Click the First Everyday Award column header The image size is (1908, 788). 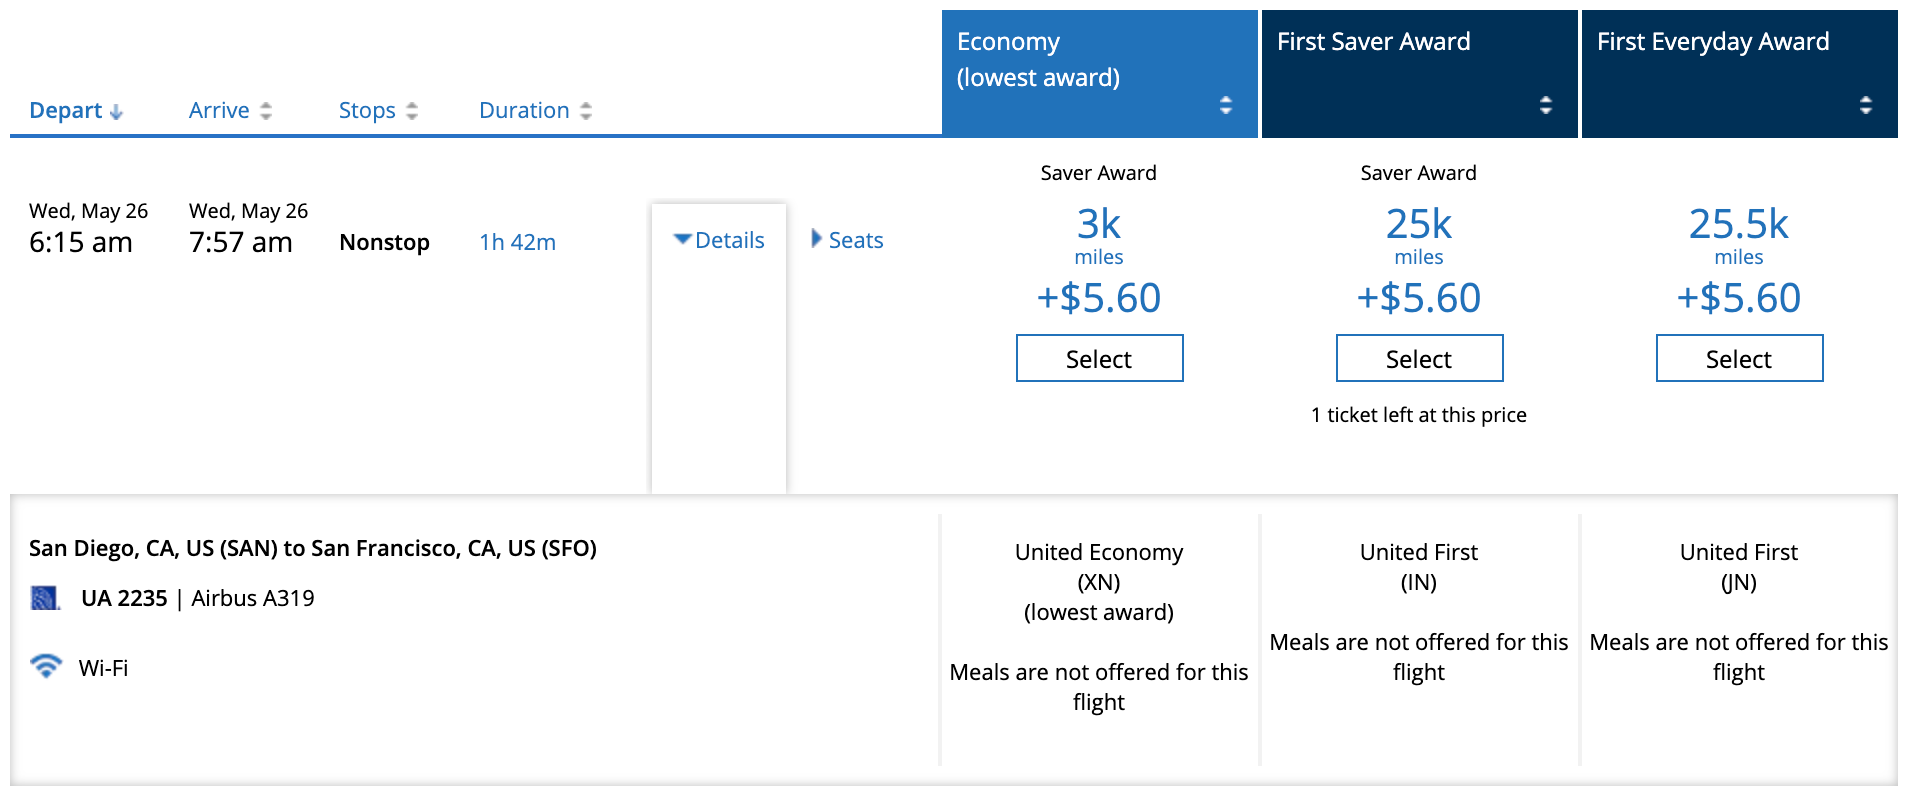click(x=1712, y=42)
